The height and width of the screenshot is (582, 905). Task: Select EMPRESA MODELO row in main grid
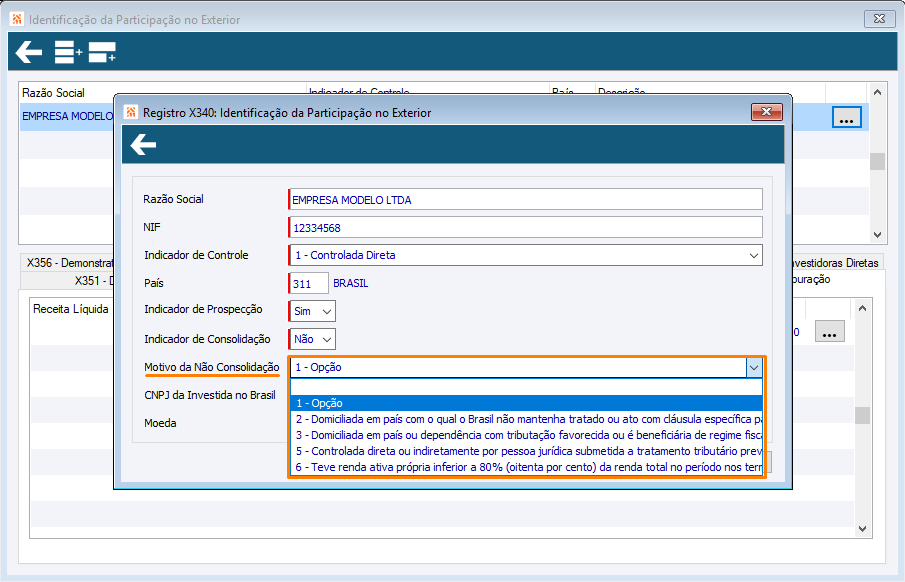point(68,117)
